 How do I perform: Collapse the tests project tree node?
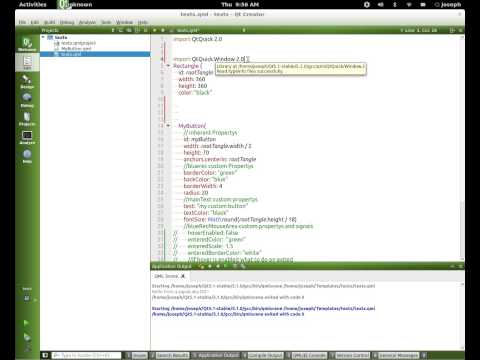pos(43,37)
